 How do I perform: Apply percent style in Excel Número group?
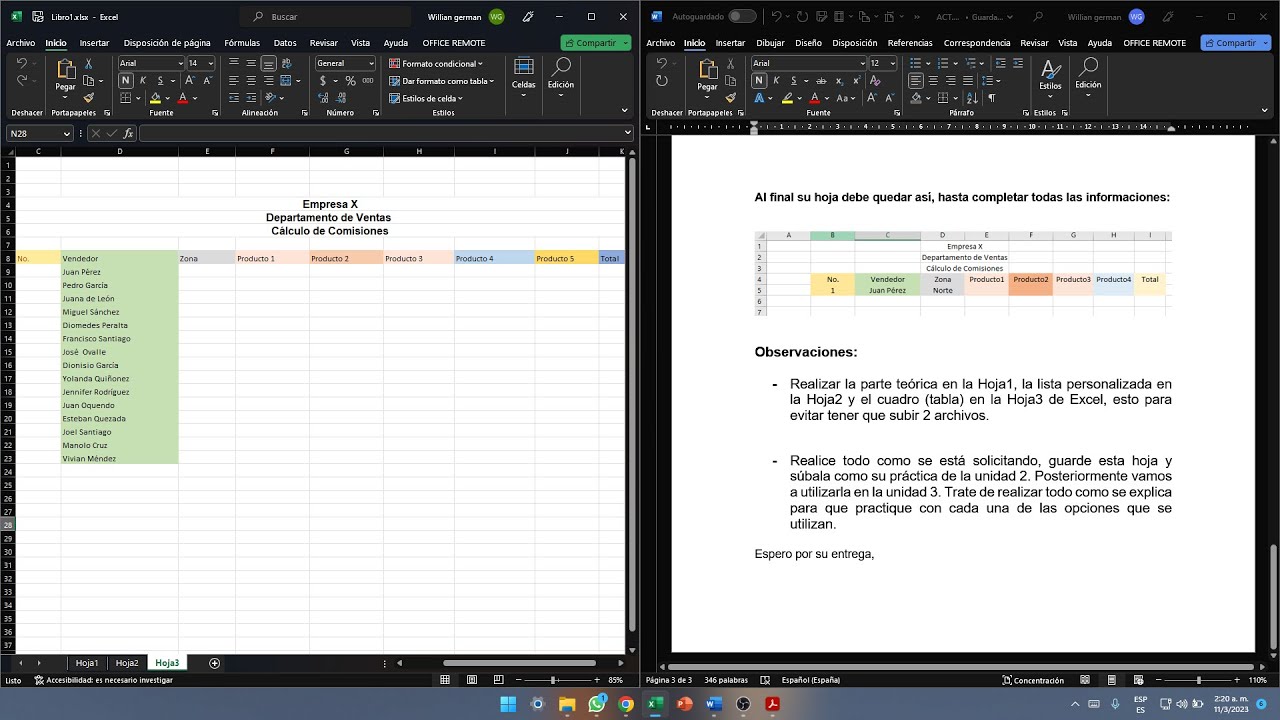point(351,81)
